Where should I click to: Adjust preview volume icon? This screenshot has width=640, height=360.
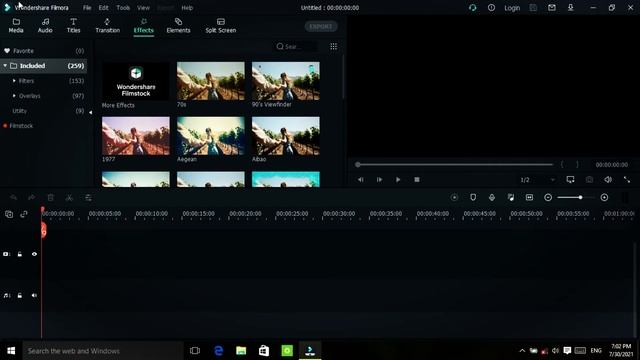tap(608, 180)
